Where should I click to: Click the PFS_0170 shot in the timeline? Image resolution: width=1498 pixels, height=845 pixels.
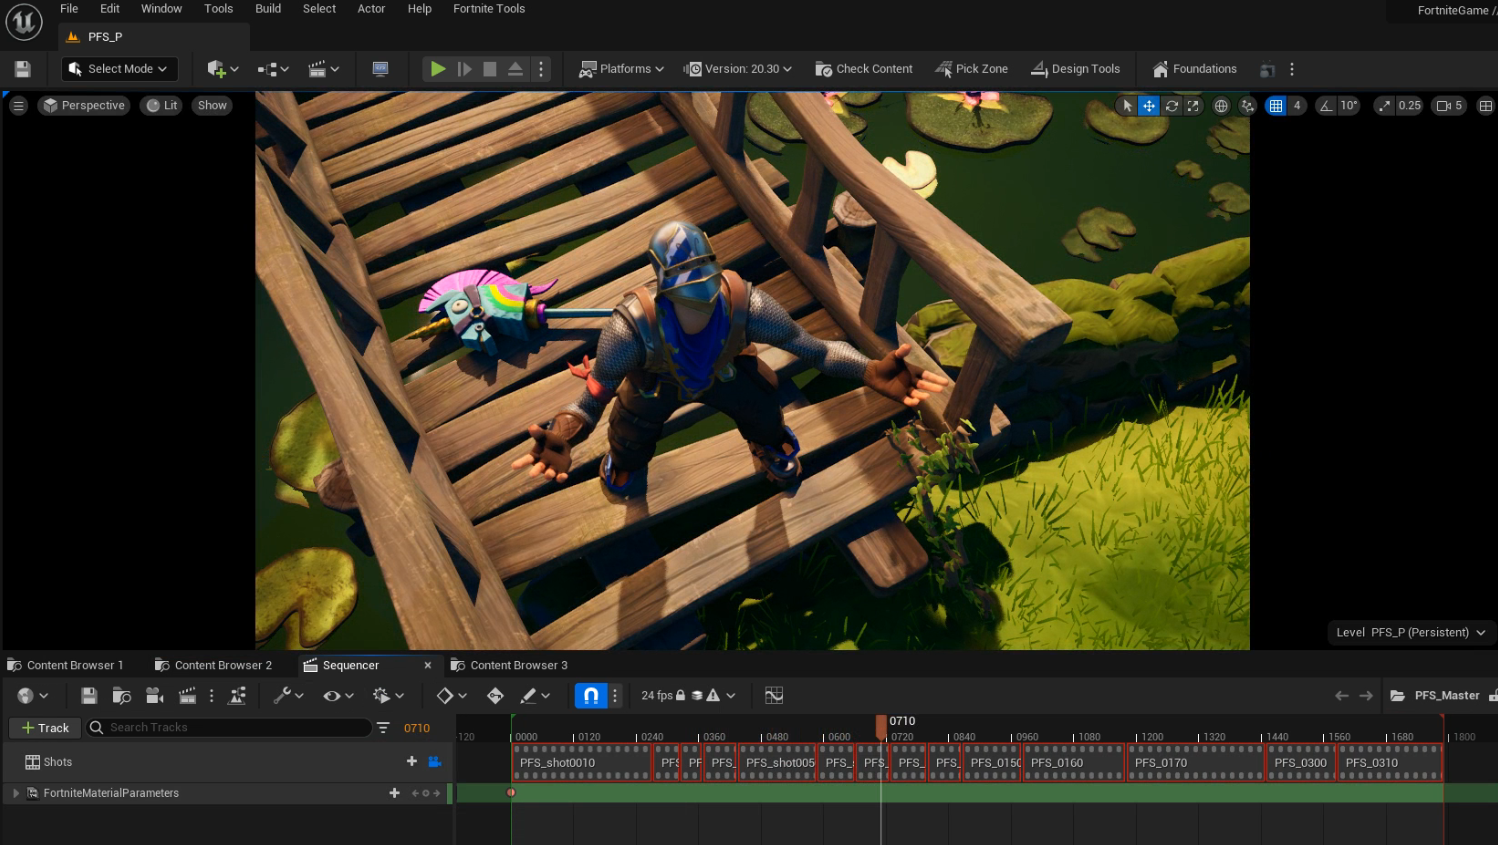1194,762
